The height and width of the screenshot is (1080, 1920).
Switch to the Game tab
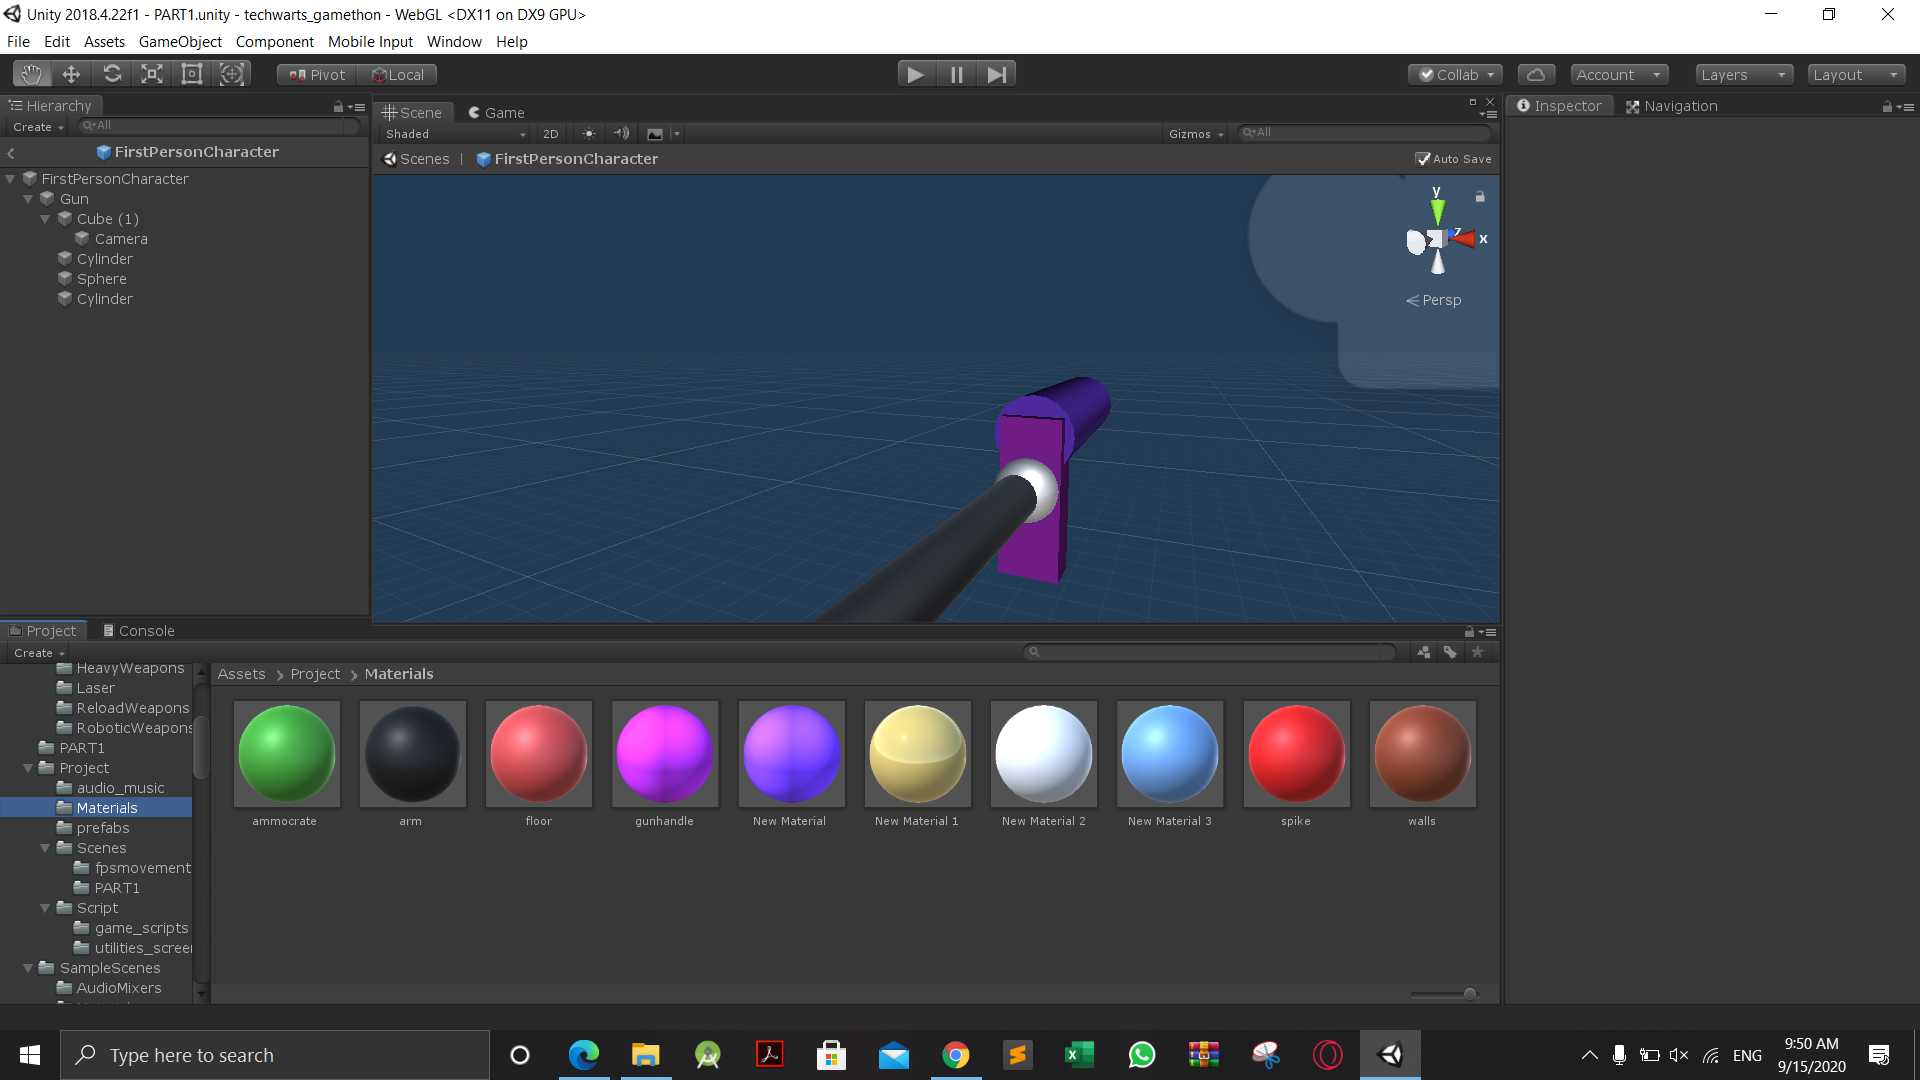(496, 112)
